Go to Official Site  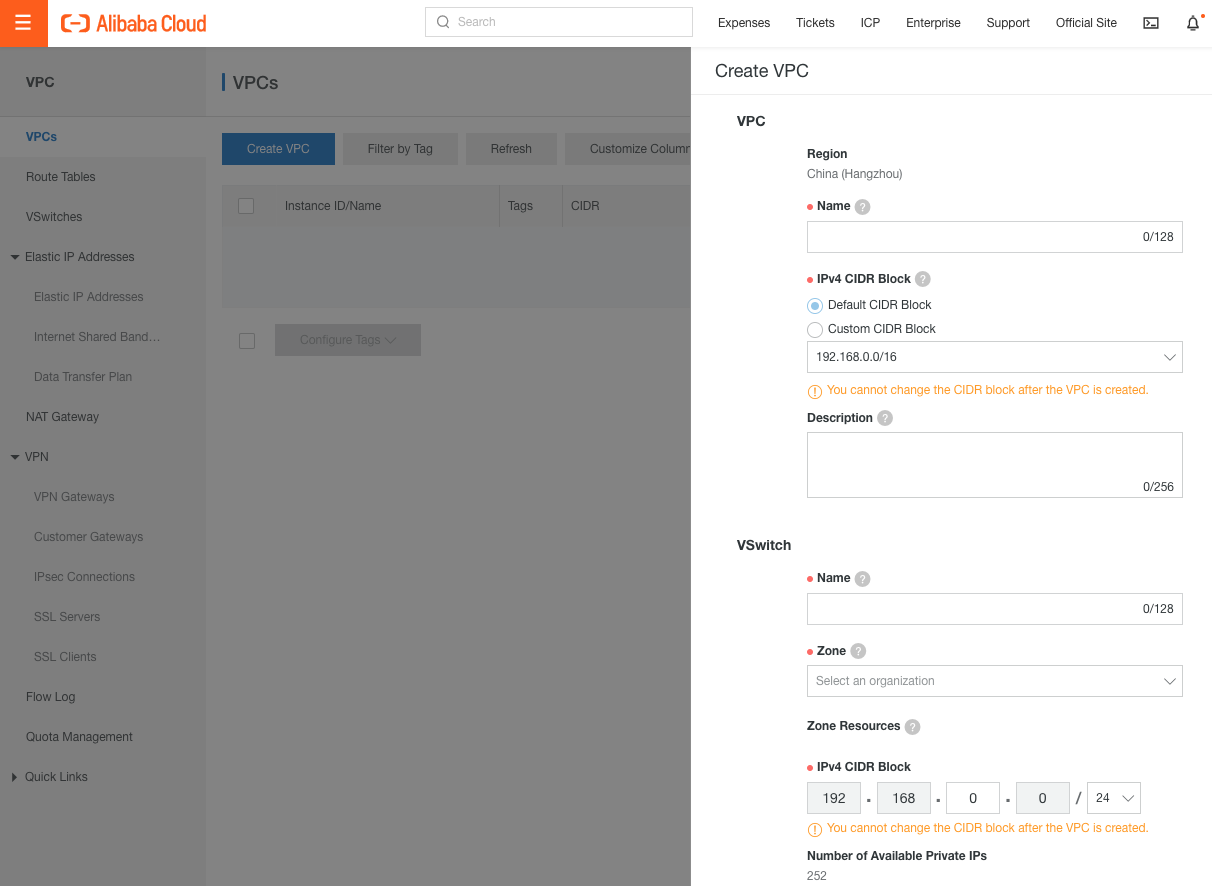point(1086,23)
